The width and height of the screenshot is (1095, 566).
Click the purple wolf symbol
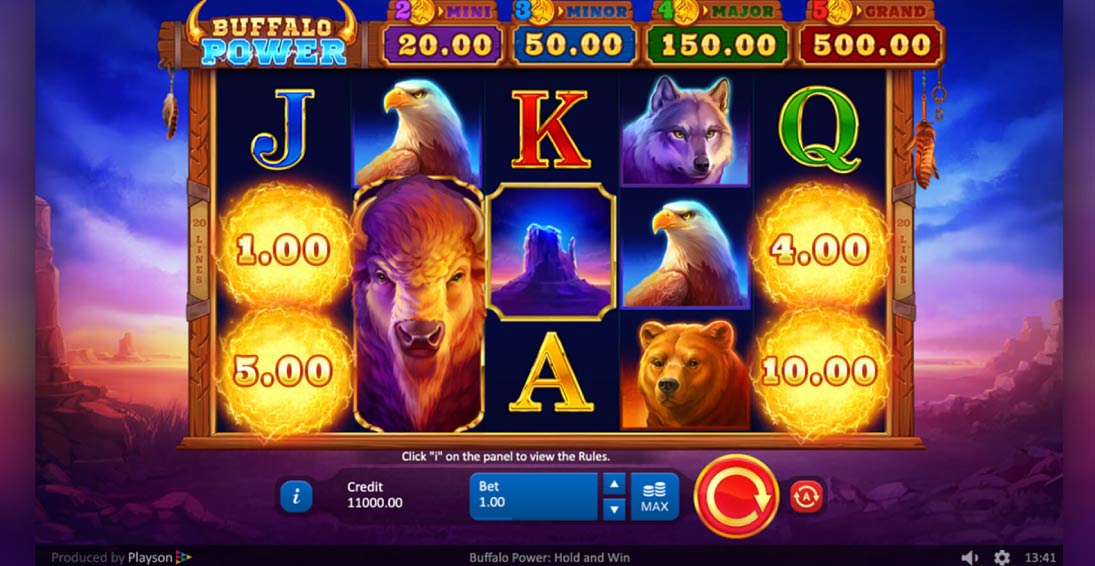[685, 131]
